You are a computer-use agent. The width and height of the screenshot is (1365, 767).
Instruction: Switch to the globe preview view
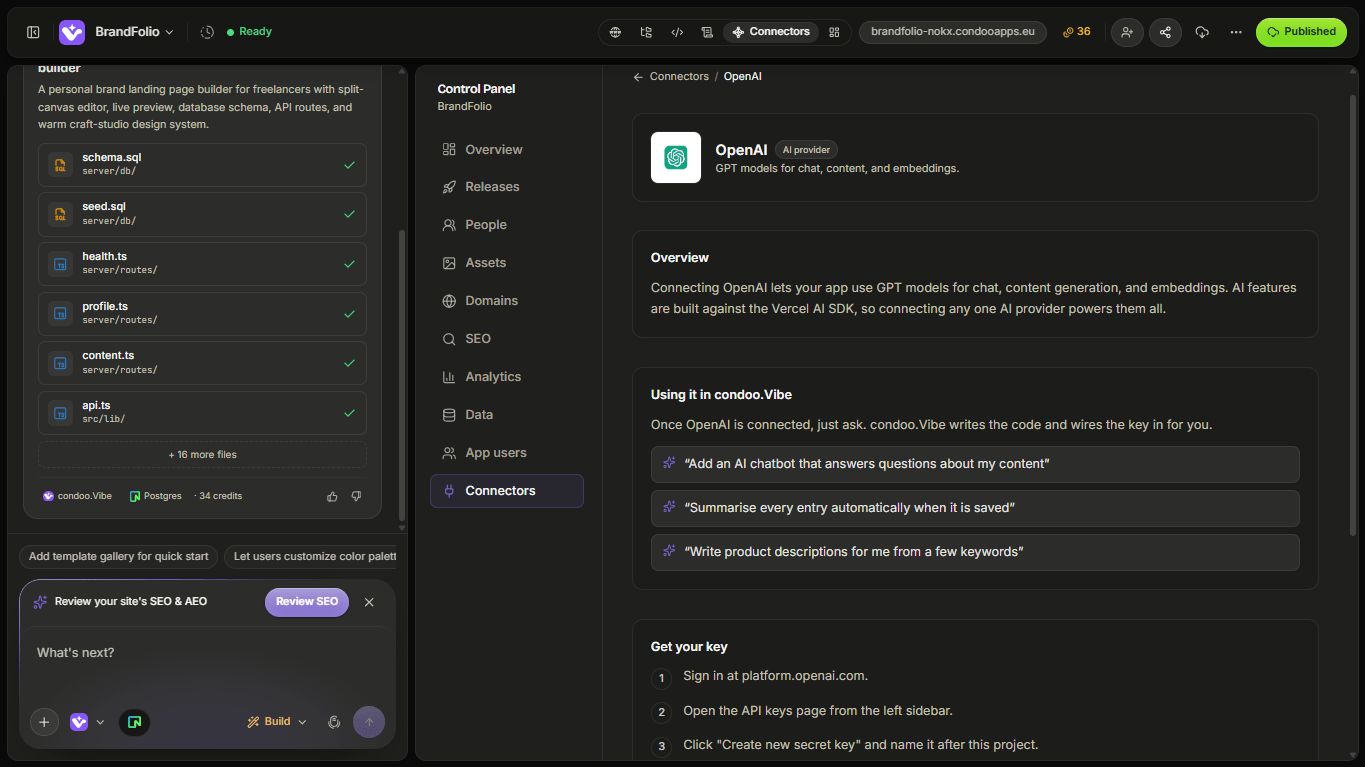pos(616,32)
